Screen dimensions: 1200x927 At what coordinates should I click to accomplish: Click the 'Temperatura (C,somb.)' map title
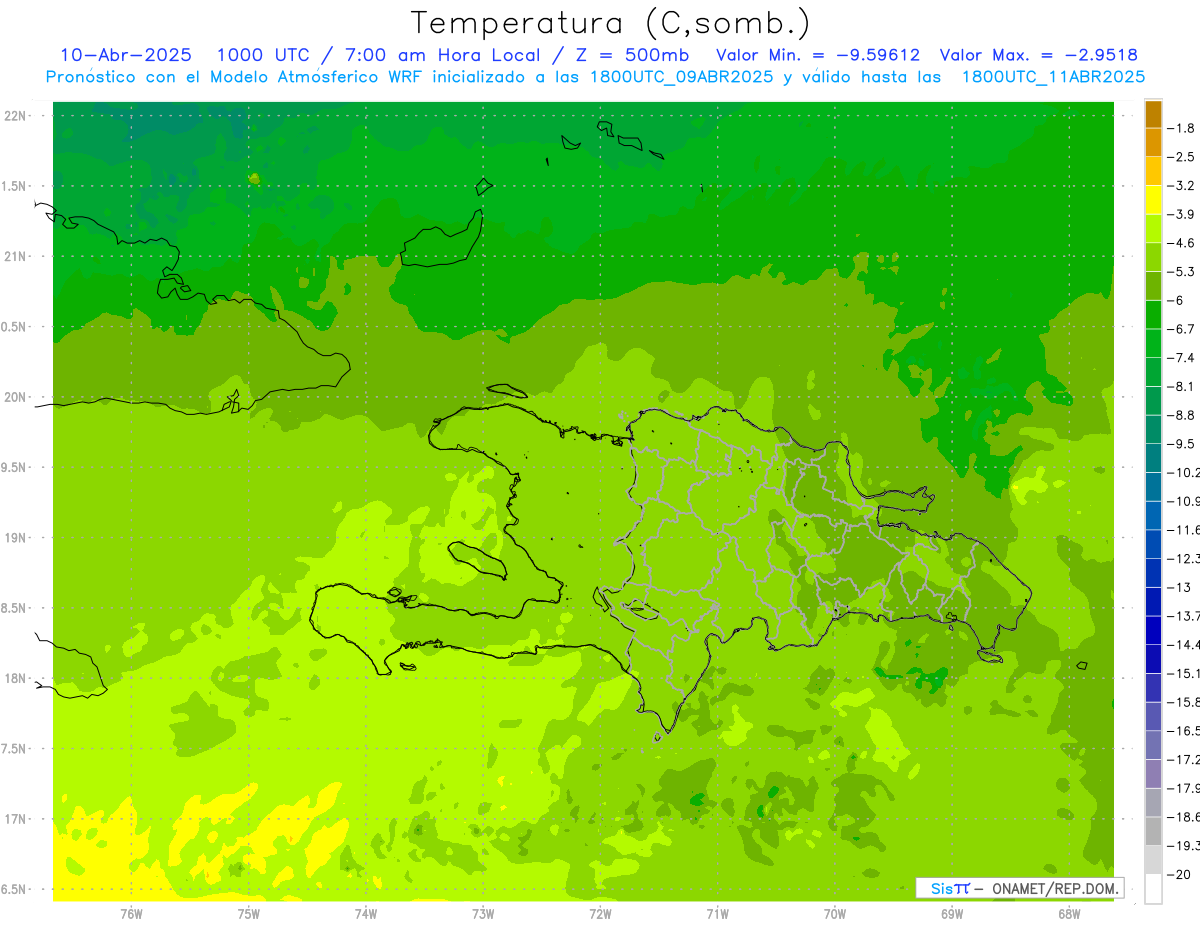(x=610, y=23)
